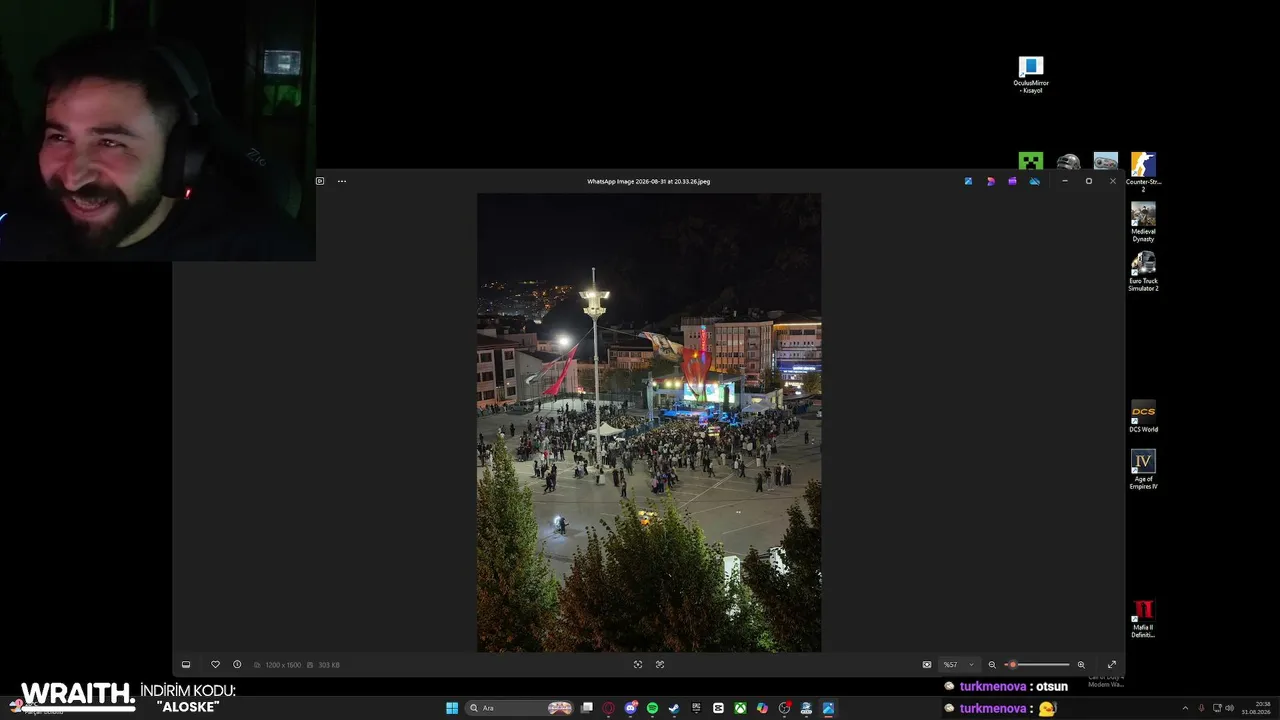Open Clipchamp video editor from Photos title bar

click(x=1012, y=181)
